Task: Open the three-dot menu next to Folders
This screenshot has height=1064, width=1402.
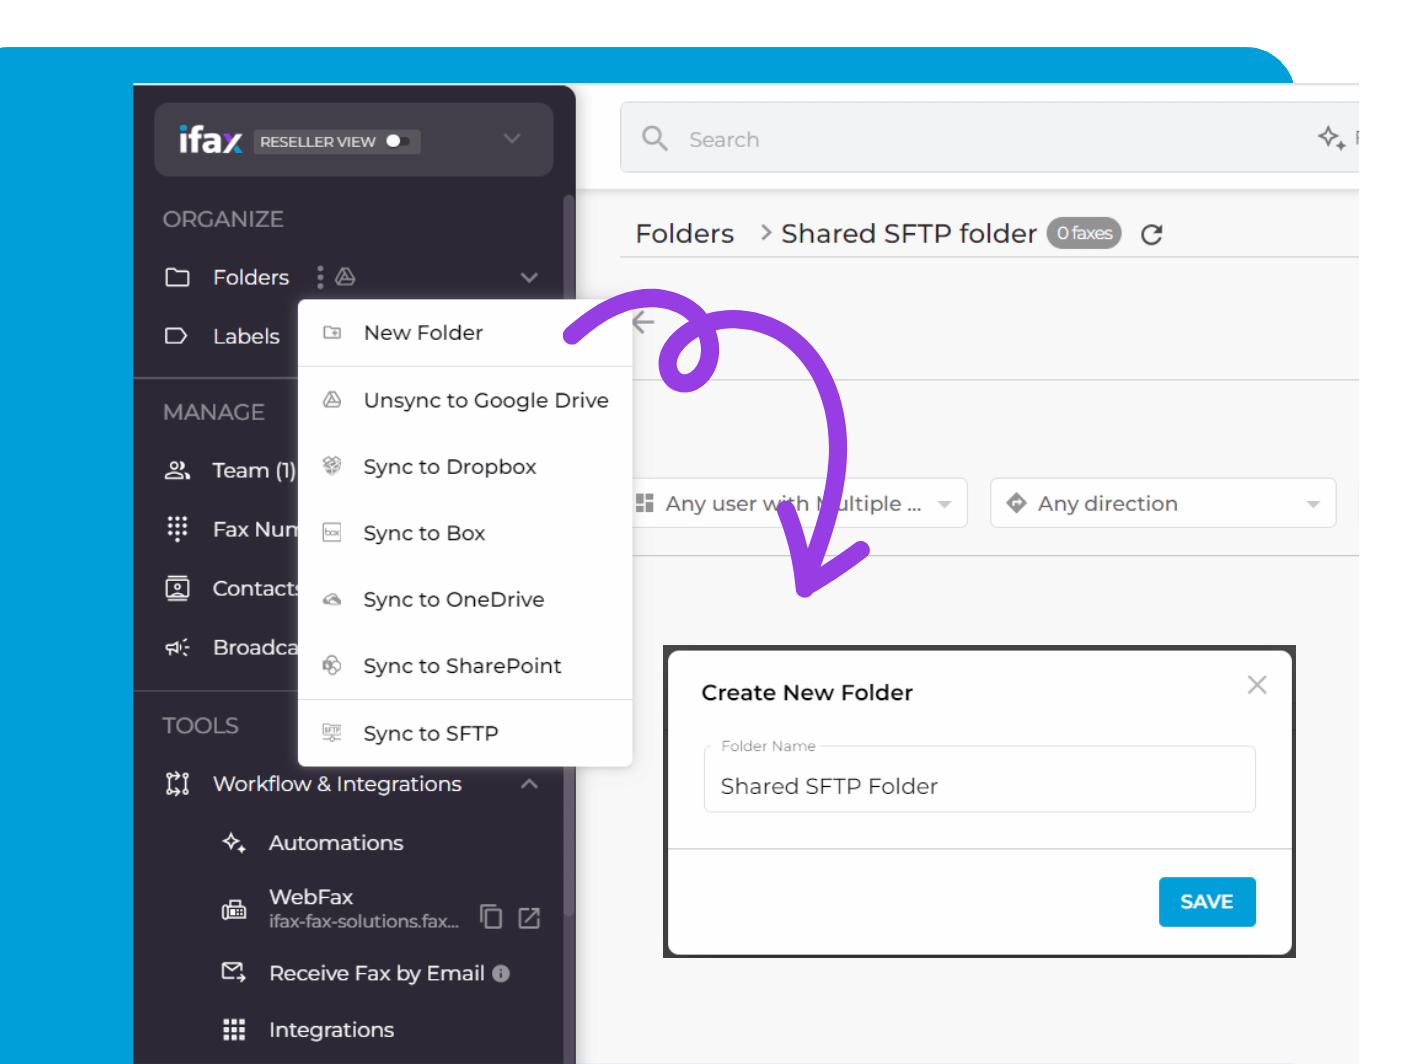Action: (320, 277)
